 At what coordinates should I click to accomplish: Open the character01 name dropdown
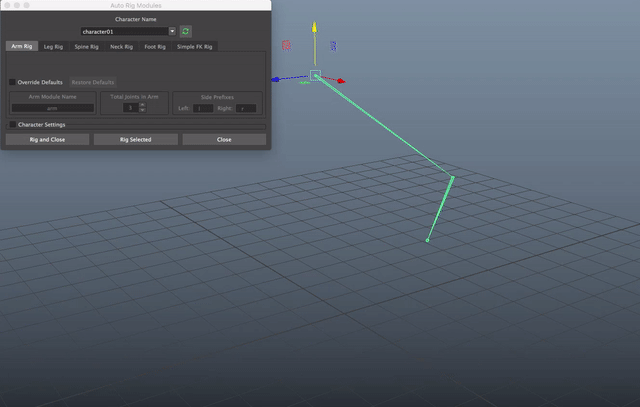coord(172,31)
